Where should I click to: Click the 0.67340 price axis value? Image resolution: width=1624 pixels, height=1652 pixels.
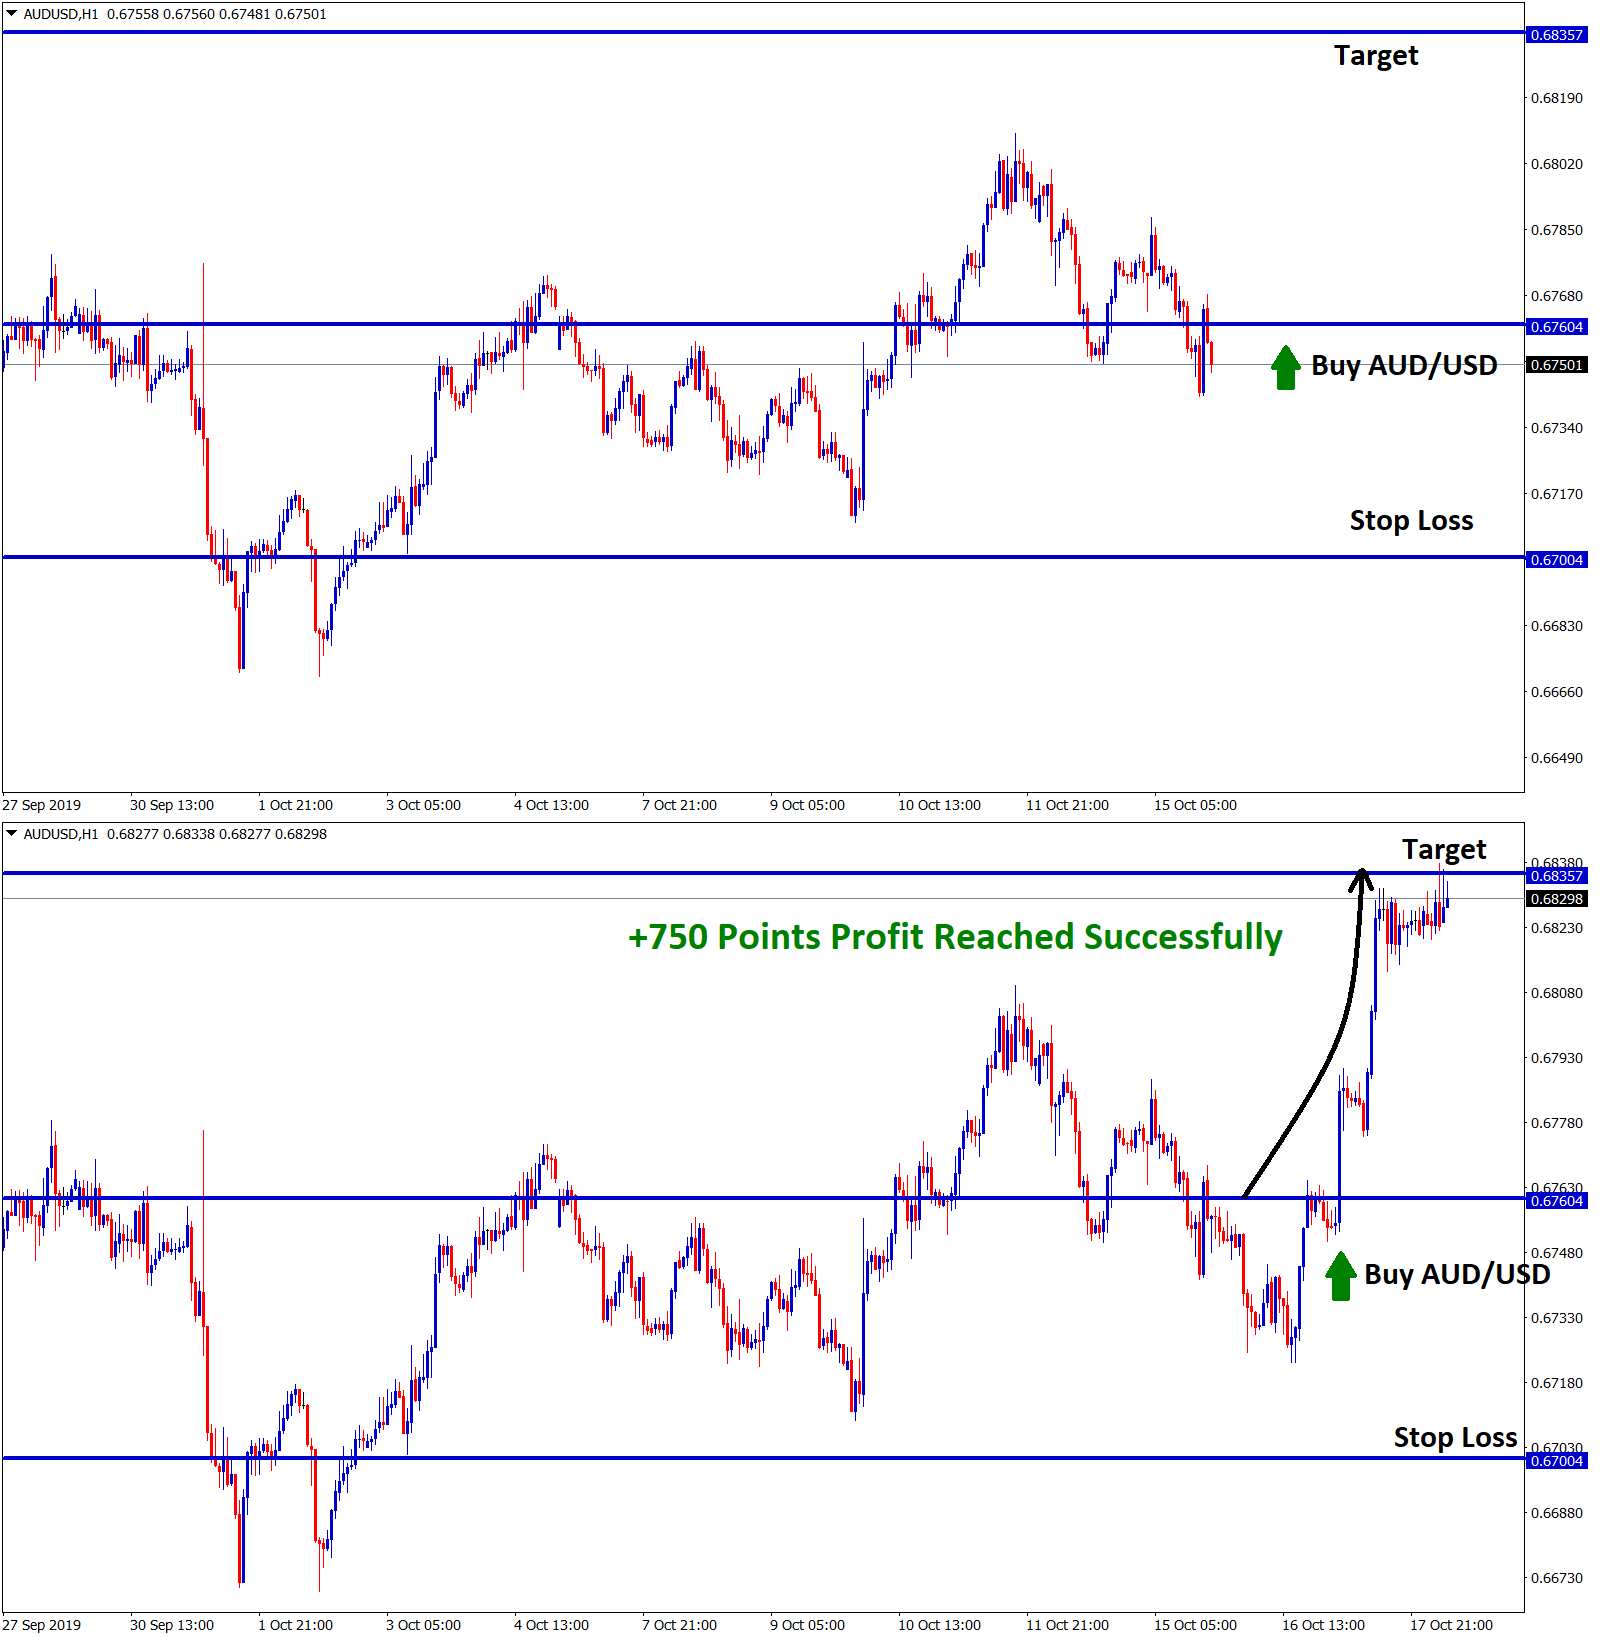(1557, 428)
